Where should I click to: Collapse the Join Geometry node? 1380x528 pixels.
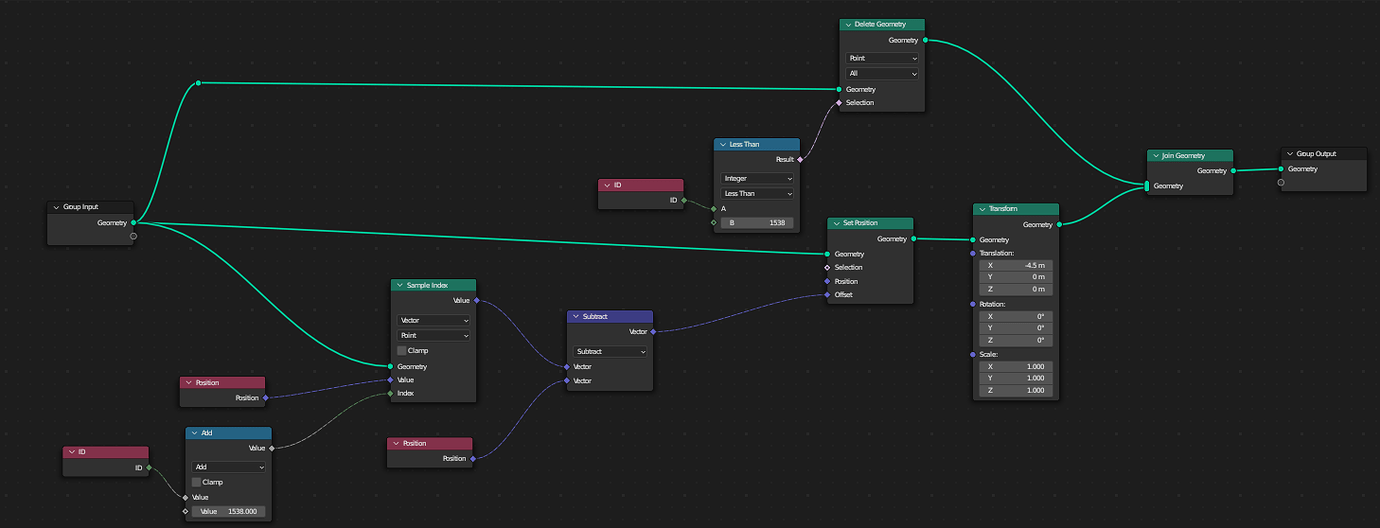click(1156, 155)
